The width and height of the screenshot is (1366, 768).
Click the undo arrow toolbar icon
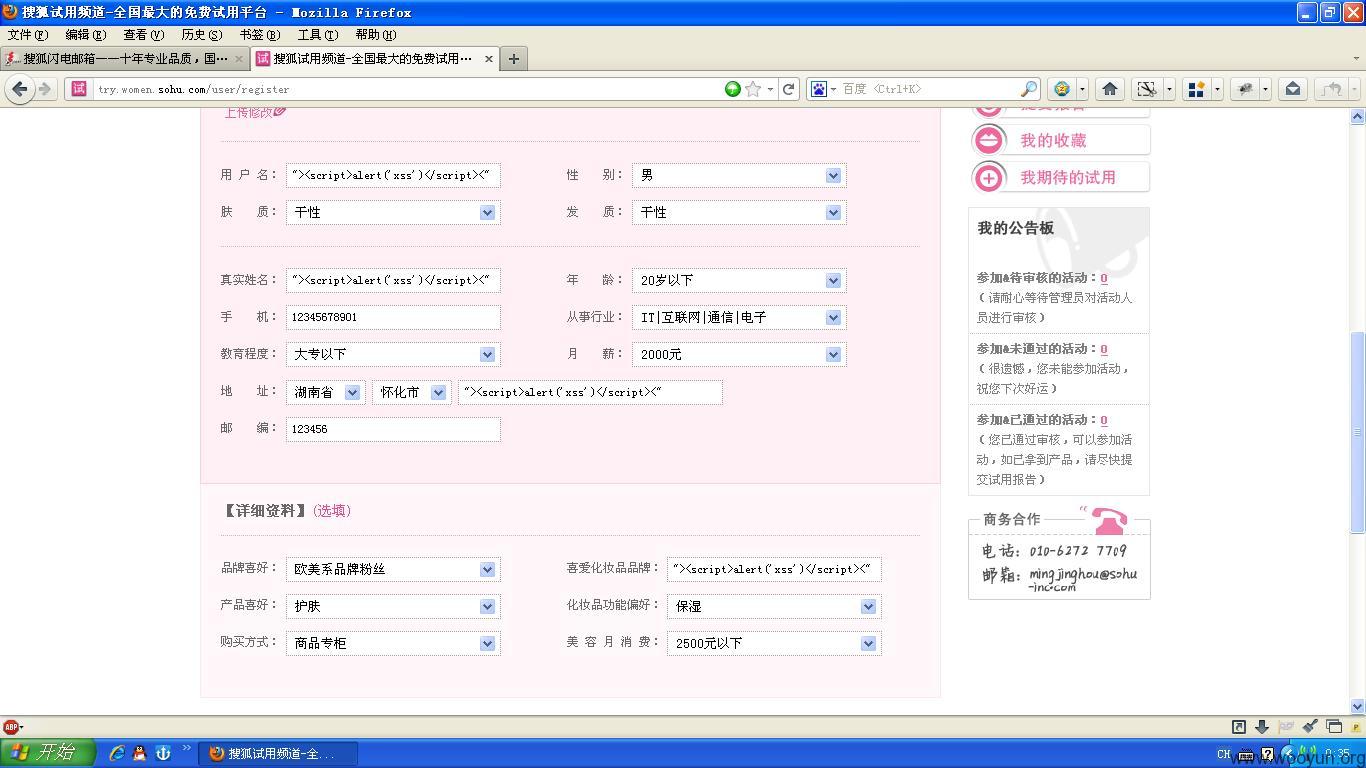1333,89
